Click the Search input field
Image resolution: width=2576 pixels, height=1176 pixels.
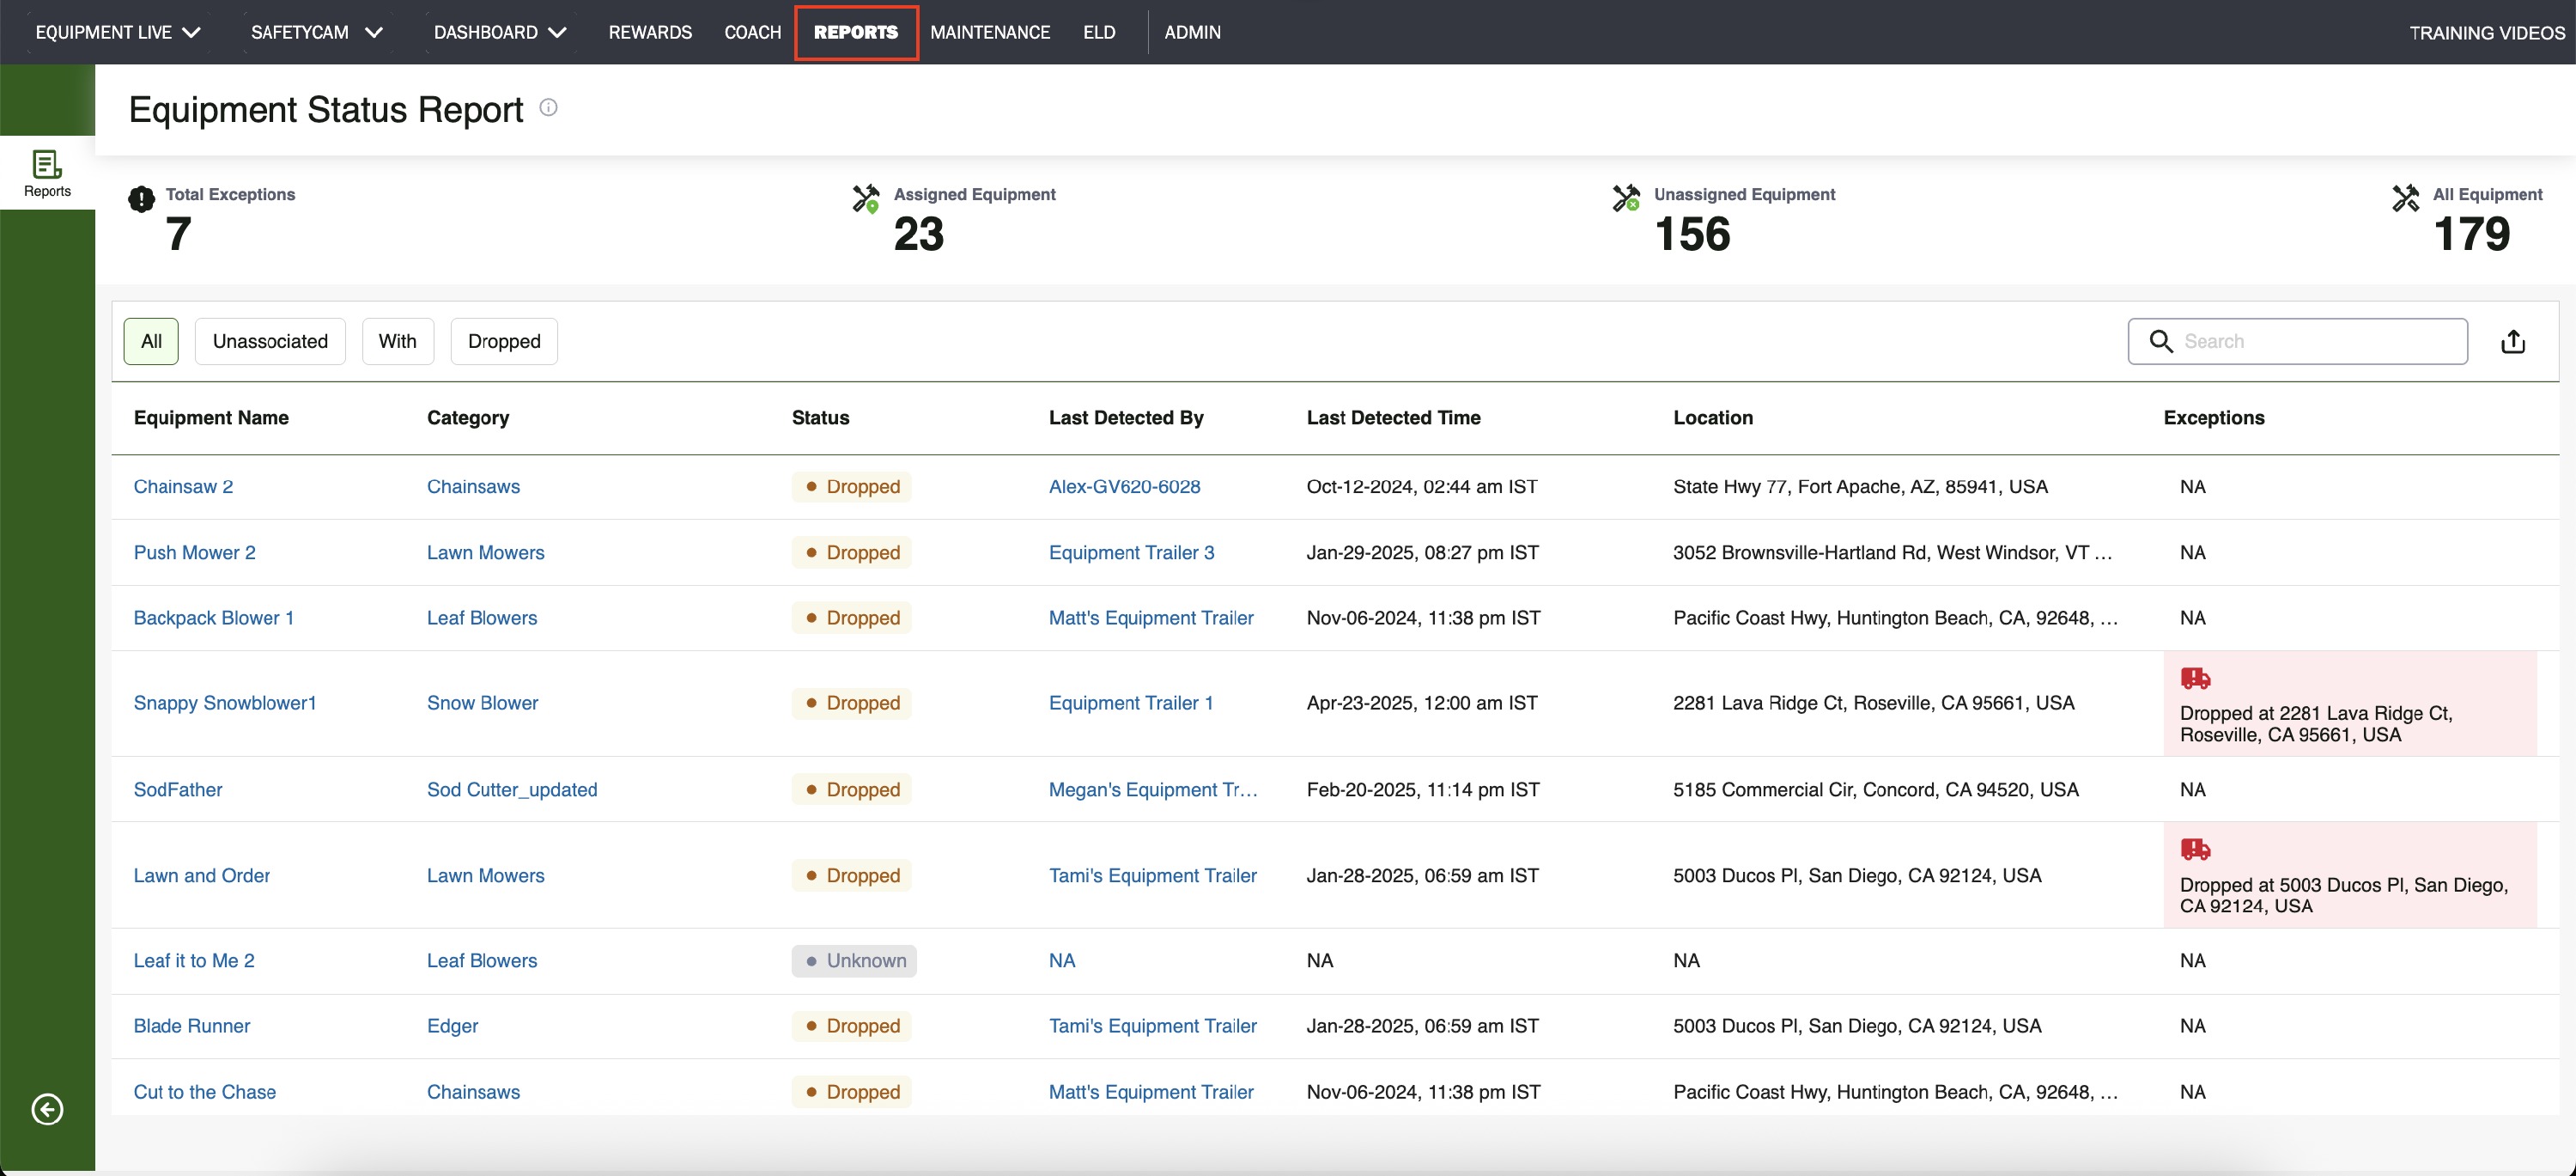(x=2297, y=342)
